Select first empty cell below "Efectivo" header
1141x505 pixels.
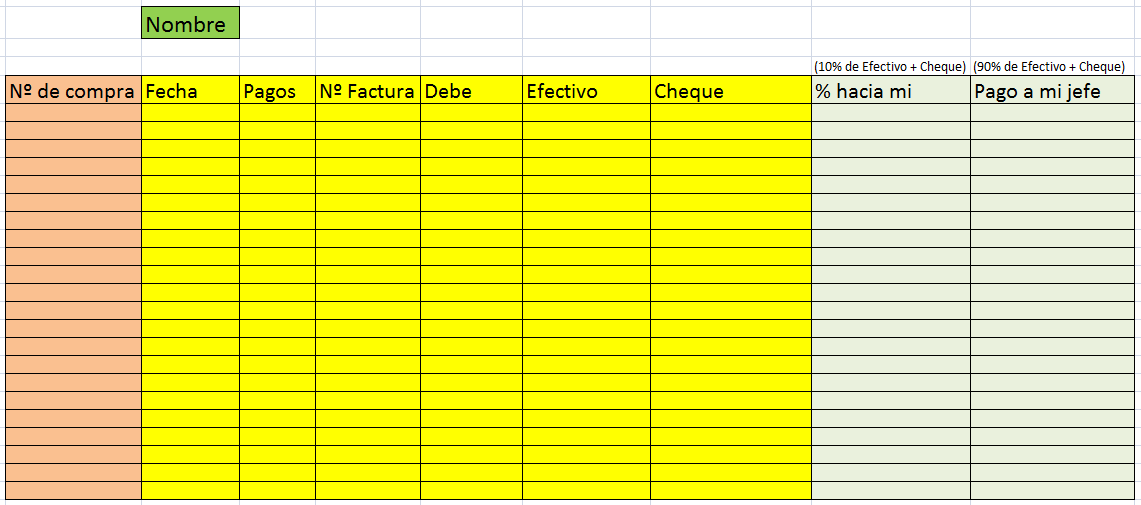click(x=586, y=113)
